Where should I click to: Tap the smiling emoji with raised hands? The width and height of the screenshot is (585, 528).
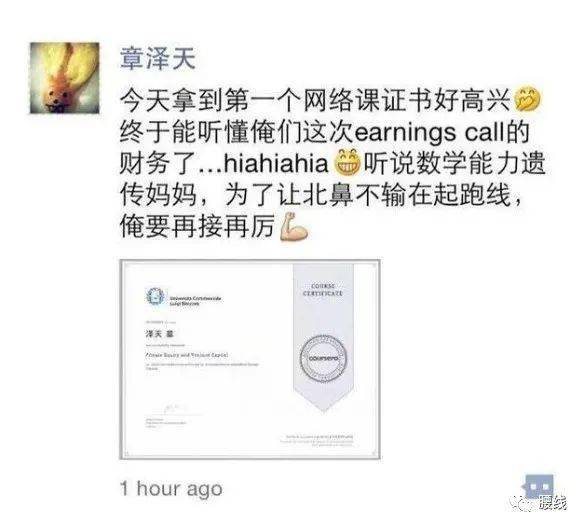(527, 99)
